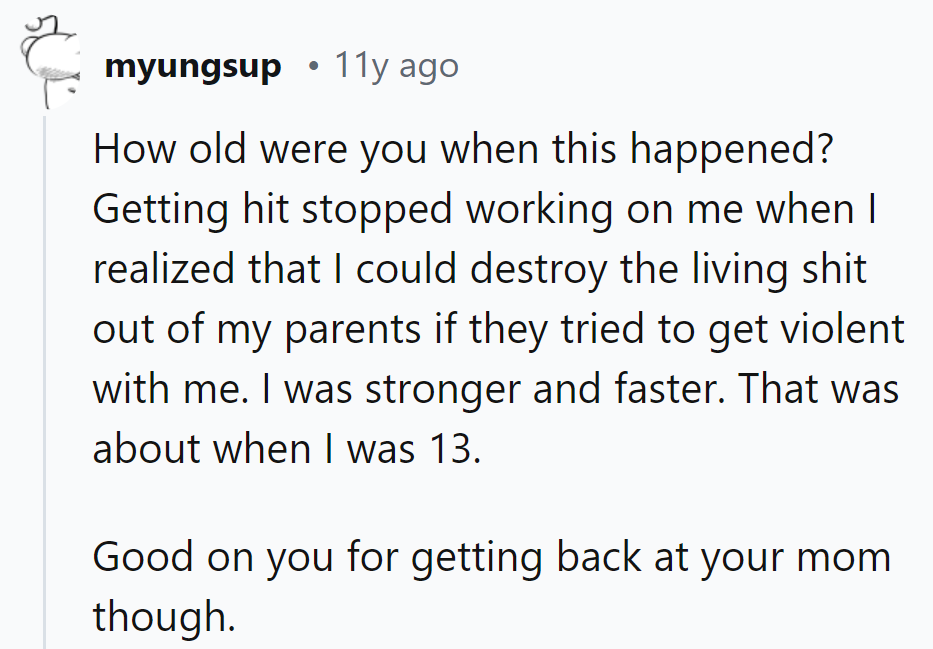Click the "11y ago" comment timestamp
This screenshot has height=649, width=933.
click(x=397, y=67)
